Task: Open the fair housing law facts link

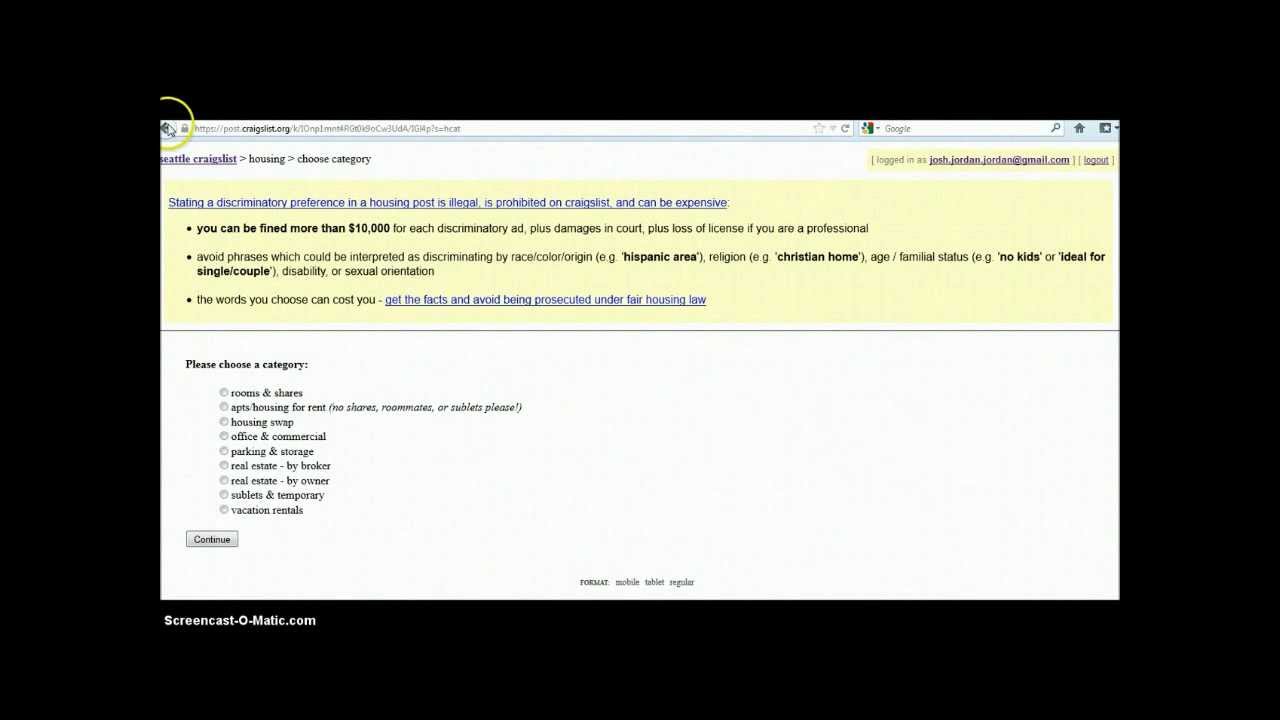Action: [x=545, y=300]
